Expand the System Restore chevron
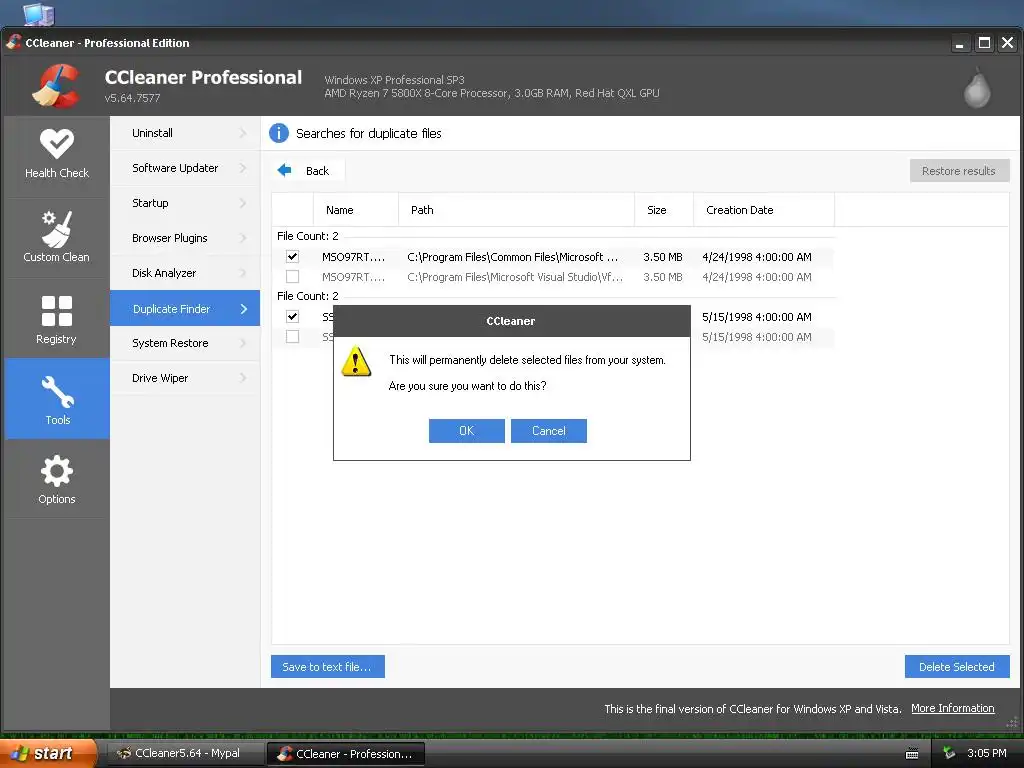 tap(243, 343)
